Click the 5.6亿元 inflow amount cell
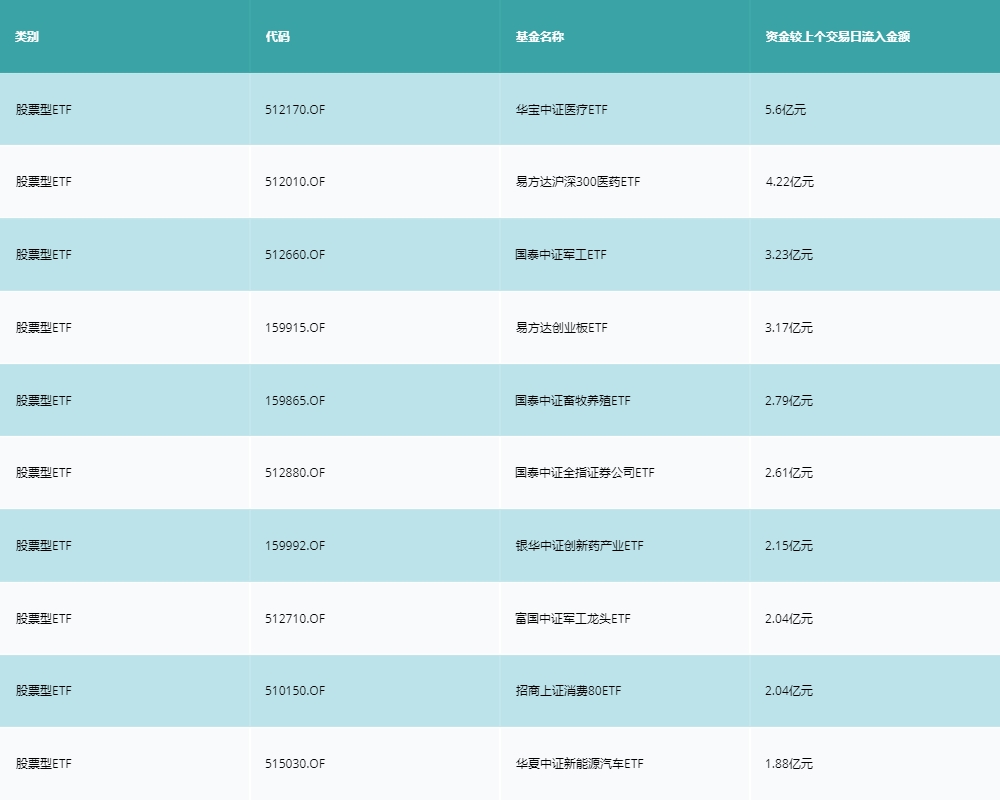This screenshot has width=1000, height=800. [784, 110]
